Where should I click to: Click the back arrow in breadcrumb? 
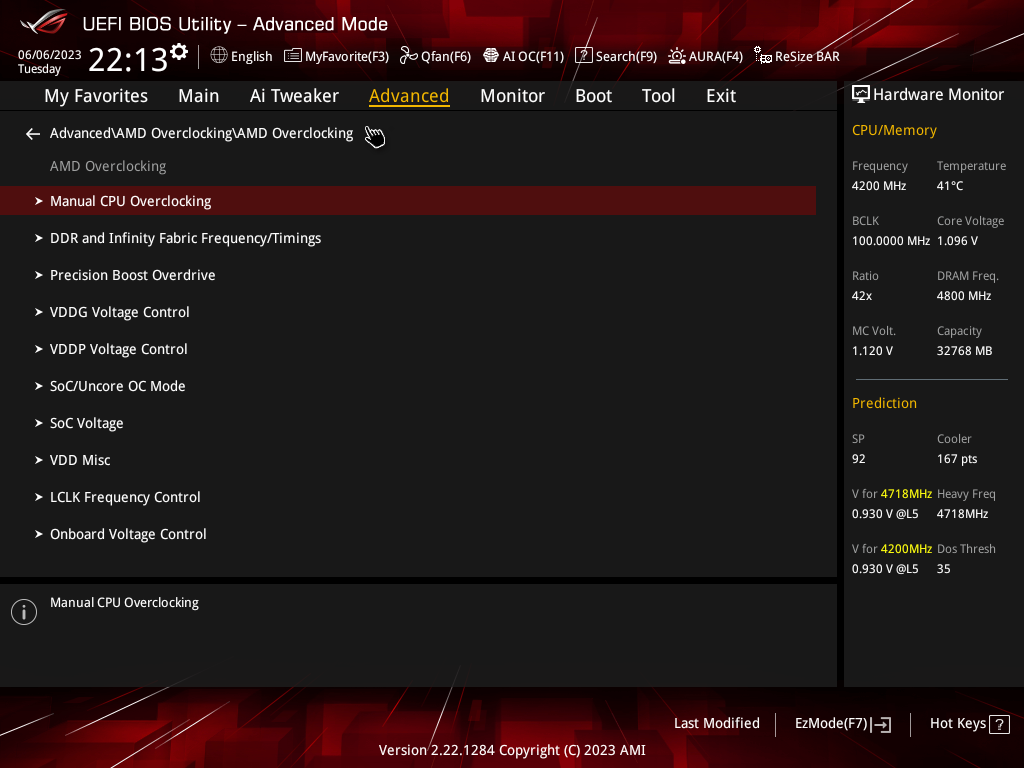pos(33,134)
